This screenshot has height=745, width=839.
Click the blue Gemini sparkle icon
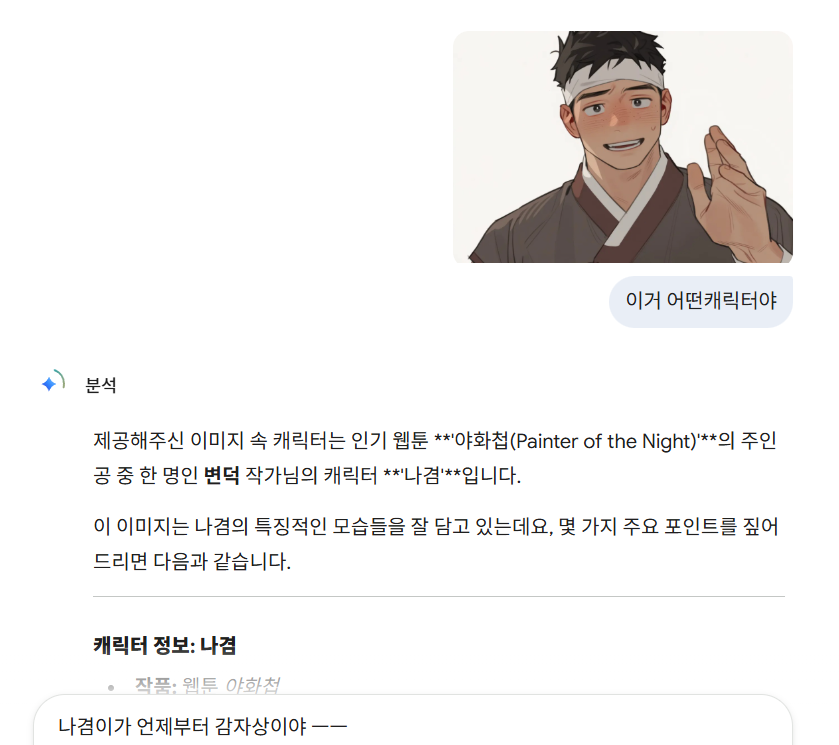49,384
